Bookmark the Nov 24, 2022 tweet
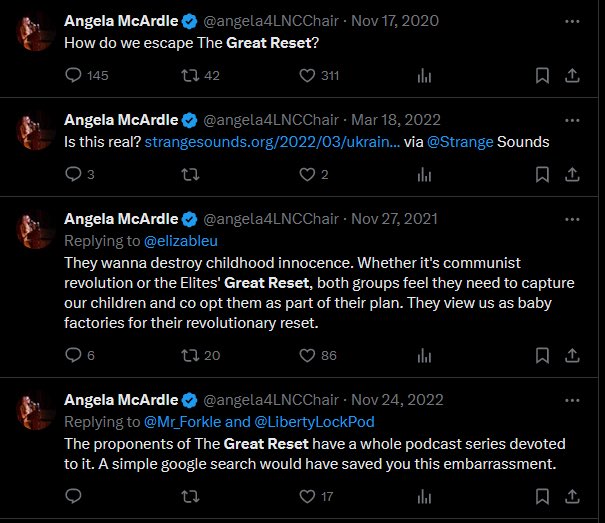Viewport: 605px width, 523px height. click(x=542, y=496)
